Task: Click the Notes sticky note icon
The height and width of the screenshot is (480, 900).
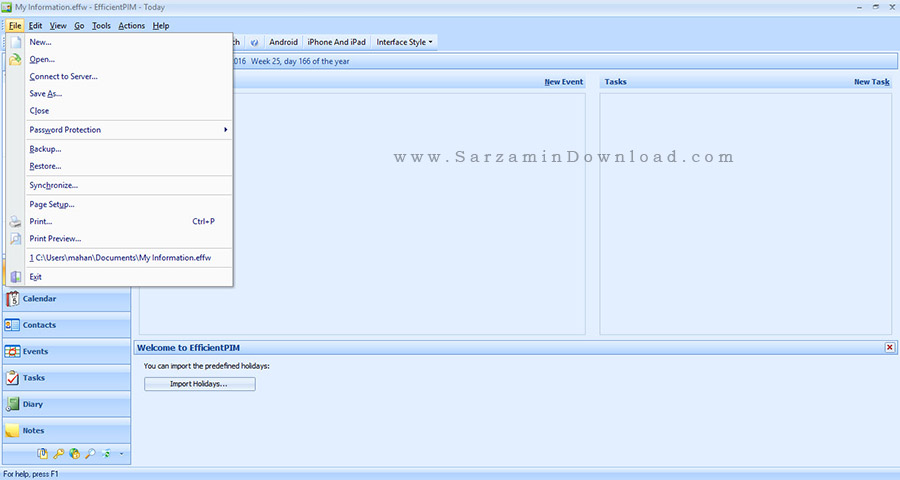Action: pos(12,431)
